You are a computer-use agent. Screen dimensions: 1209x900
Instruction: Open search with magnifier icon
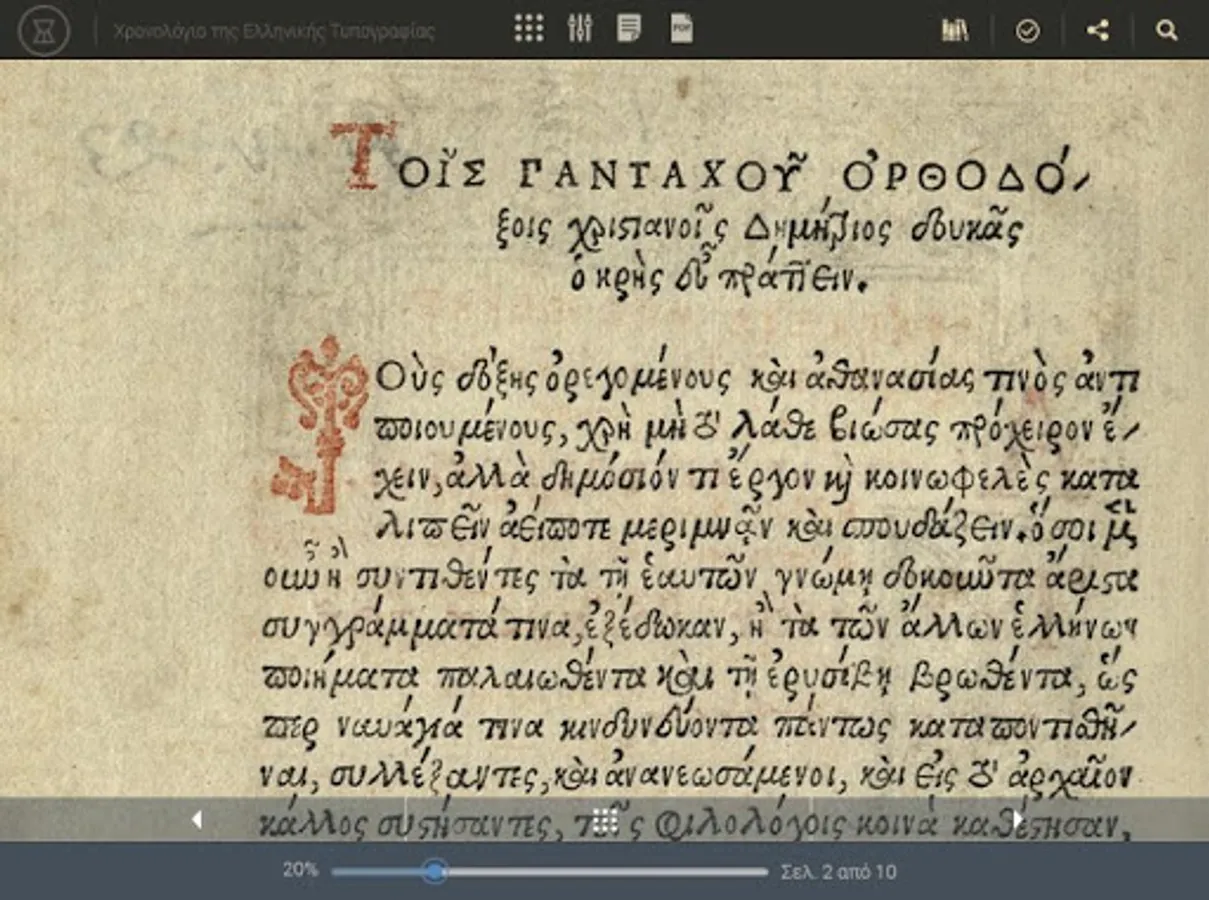[1167, 30]
